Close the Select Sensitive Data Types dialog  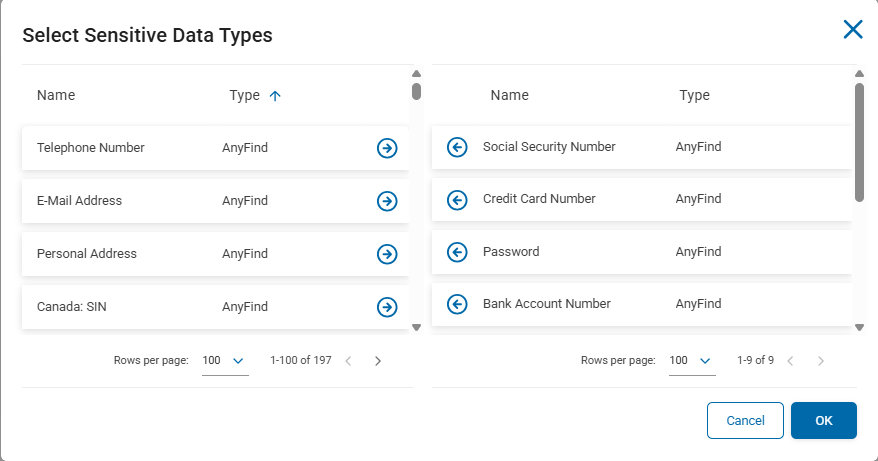(x=852, y=30)
